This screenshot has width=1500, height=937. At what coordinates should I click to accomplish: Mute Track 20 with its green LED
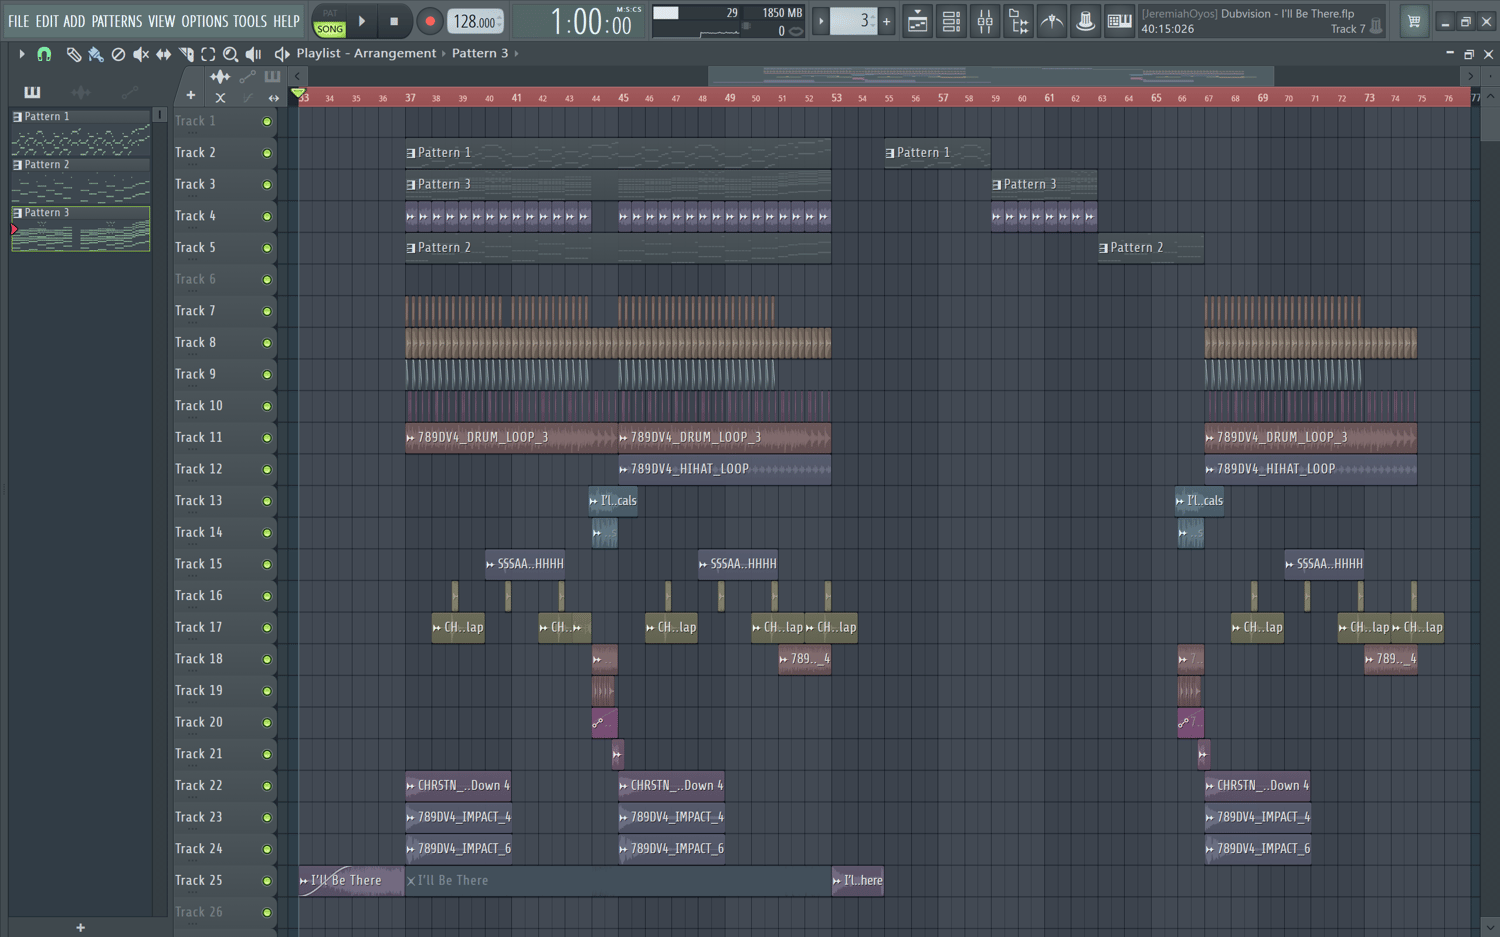coord(267,723)
